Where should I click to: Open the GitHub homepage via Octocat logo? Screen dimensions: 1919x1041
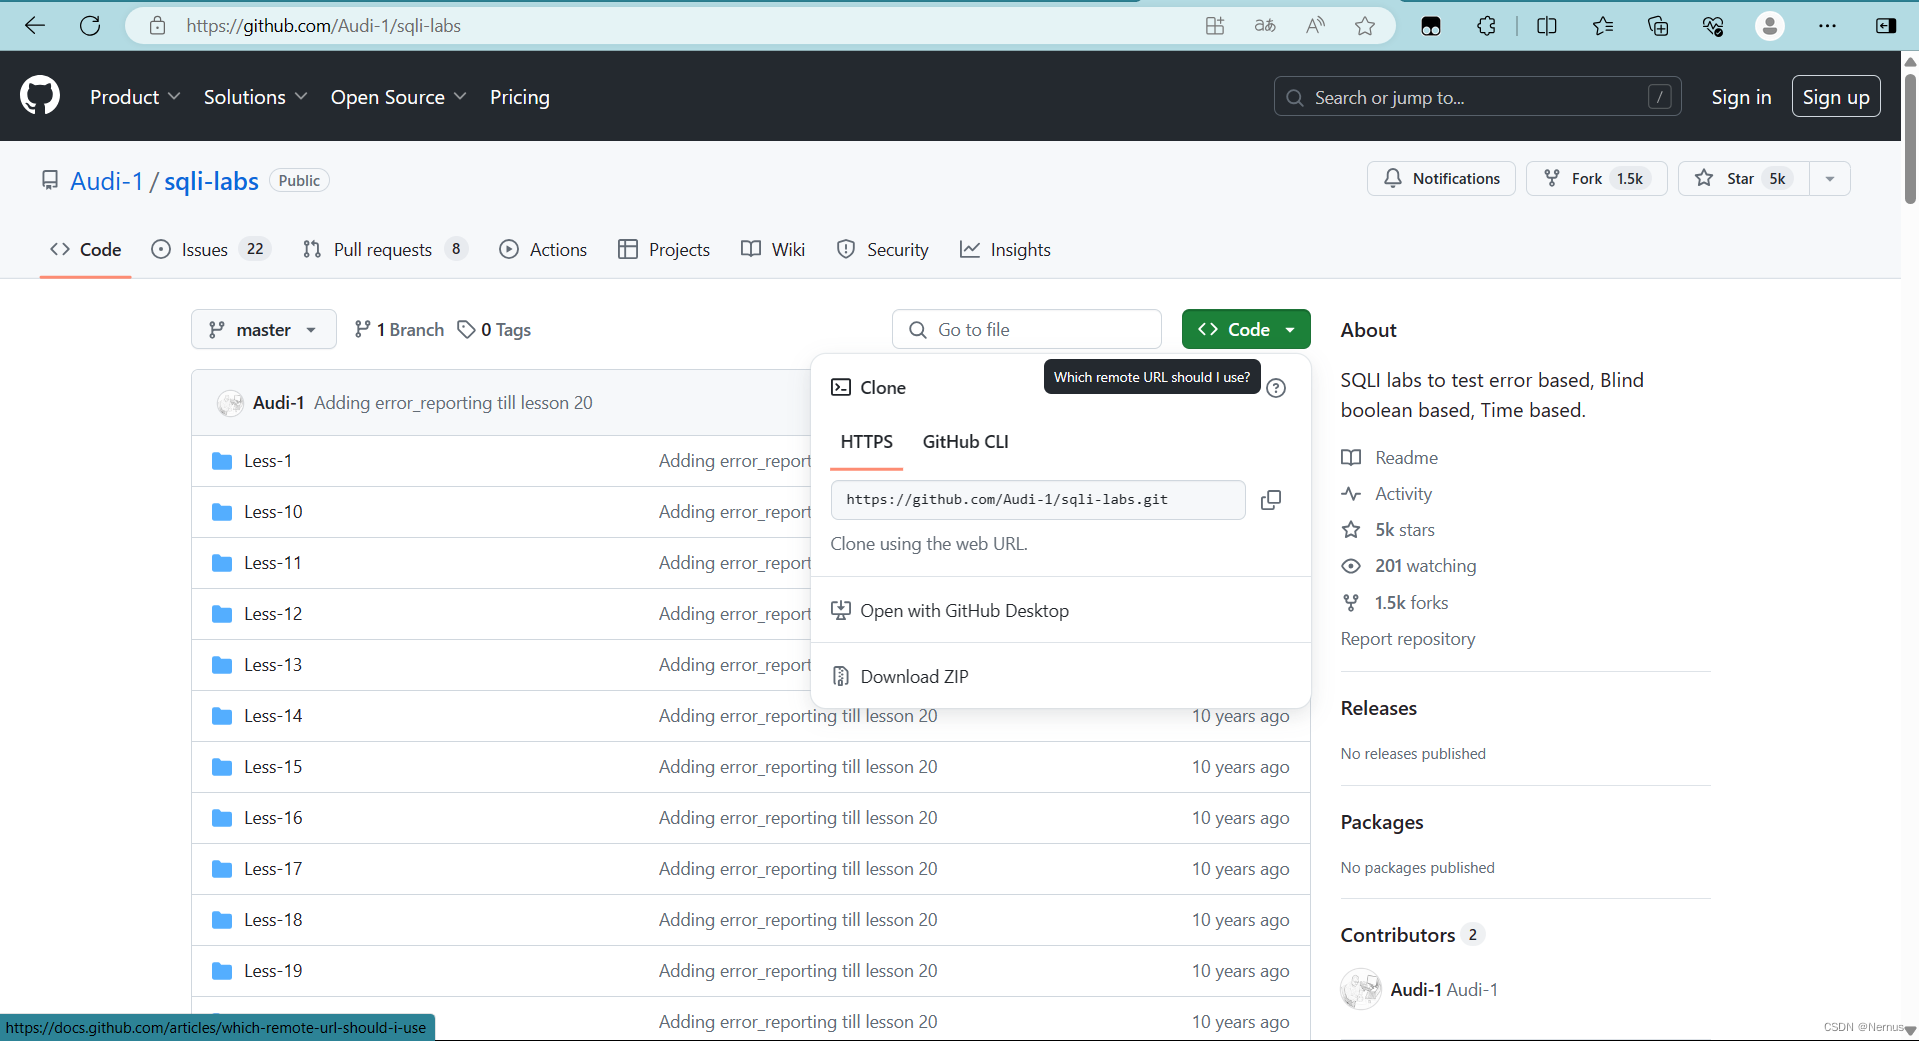pyautogui.click(x=40, y=96)
